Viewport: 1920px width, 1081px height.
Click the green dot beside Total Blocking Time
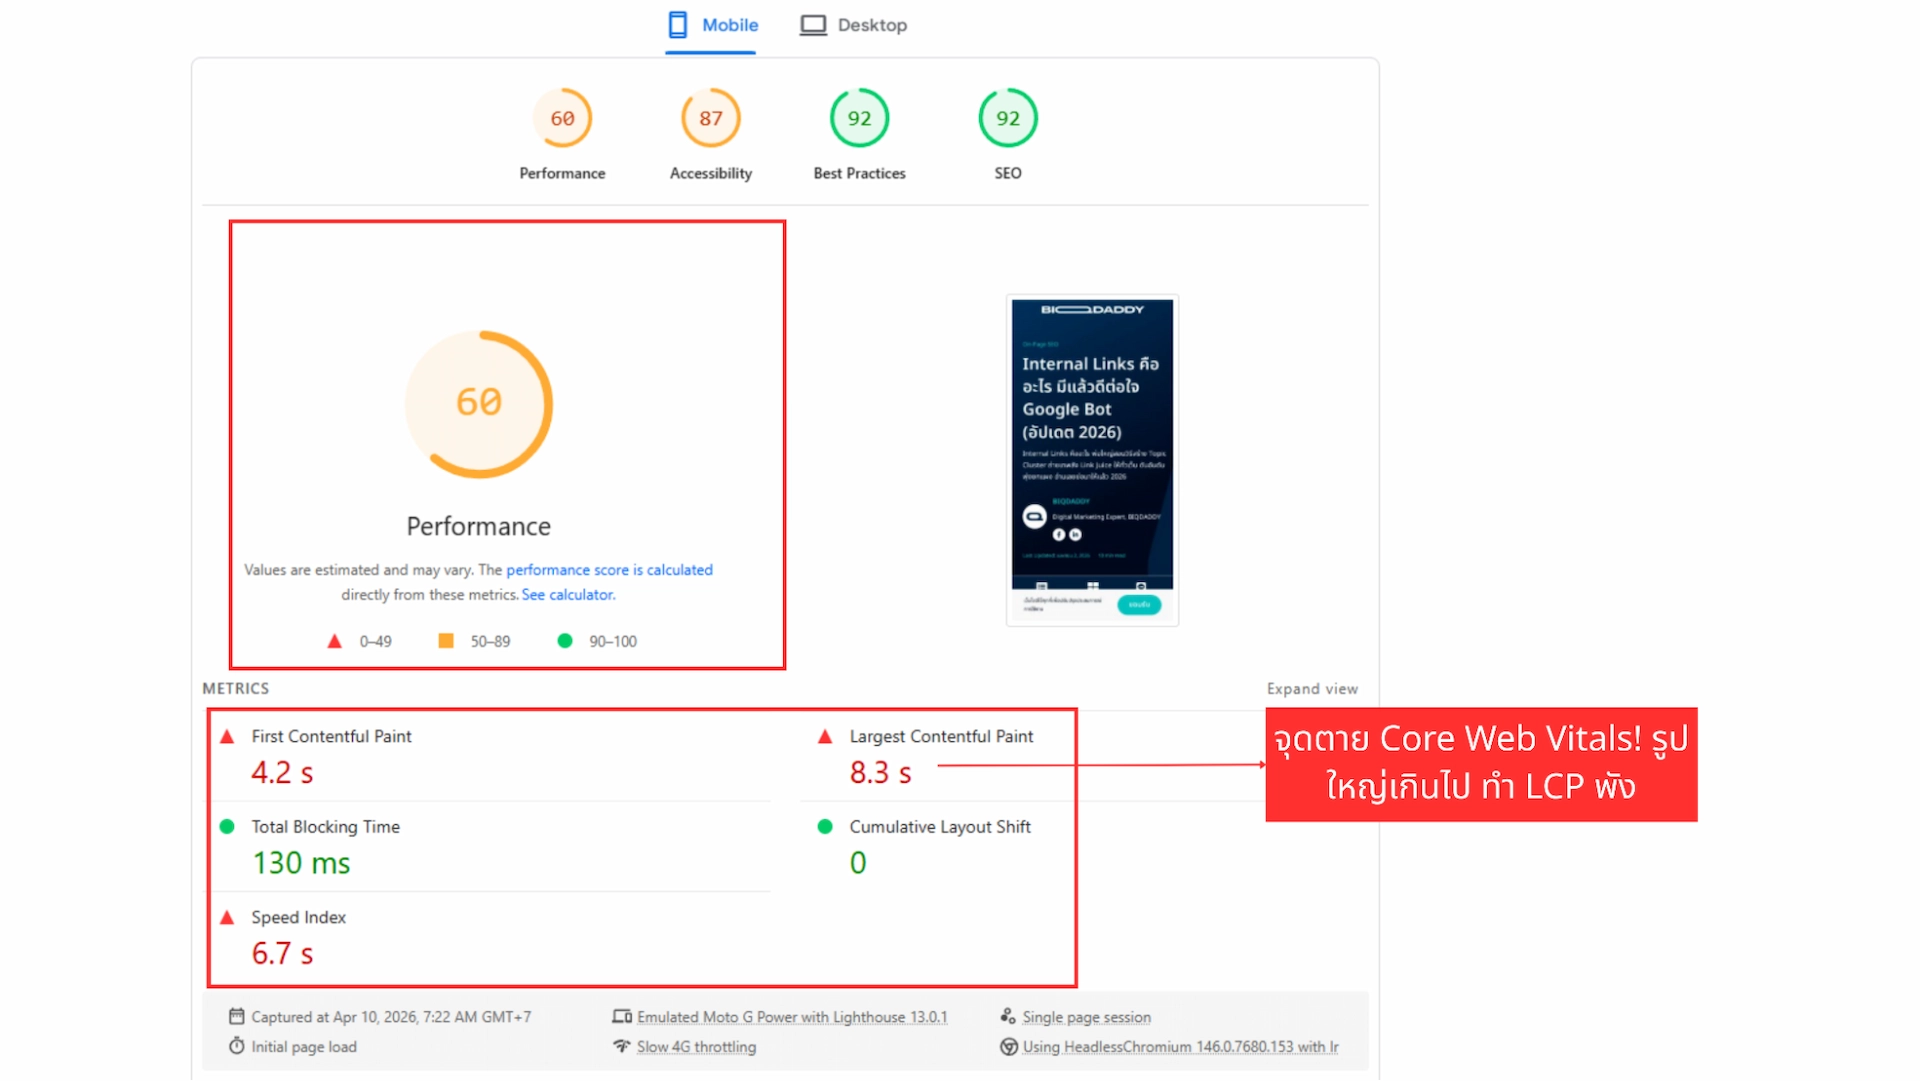227,827
